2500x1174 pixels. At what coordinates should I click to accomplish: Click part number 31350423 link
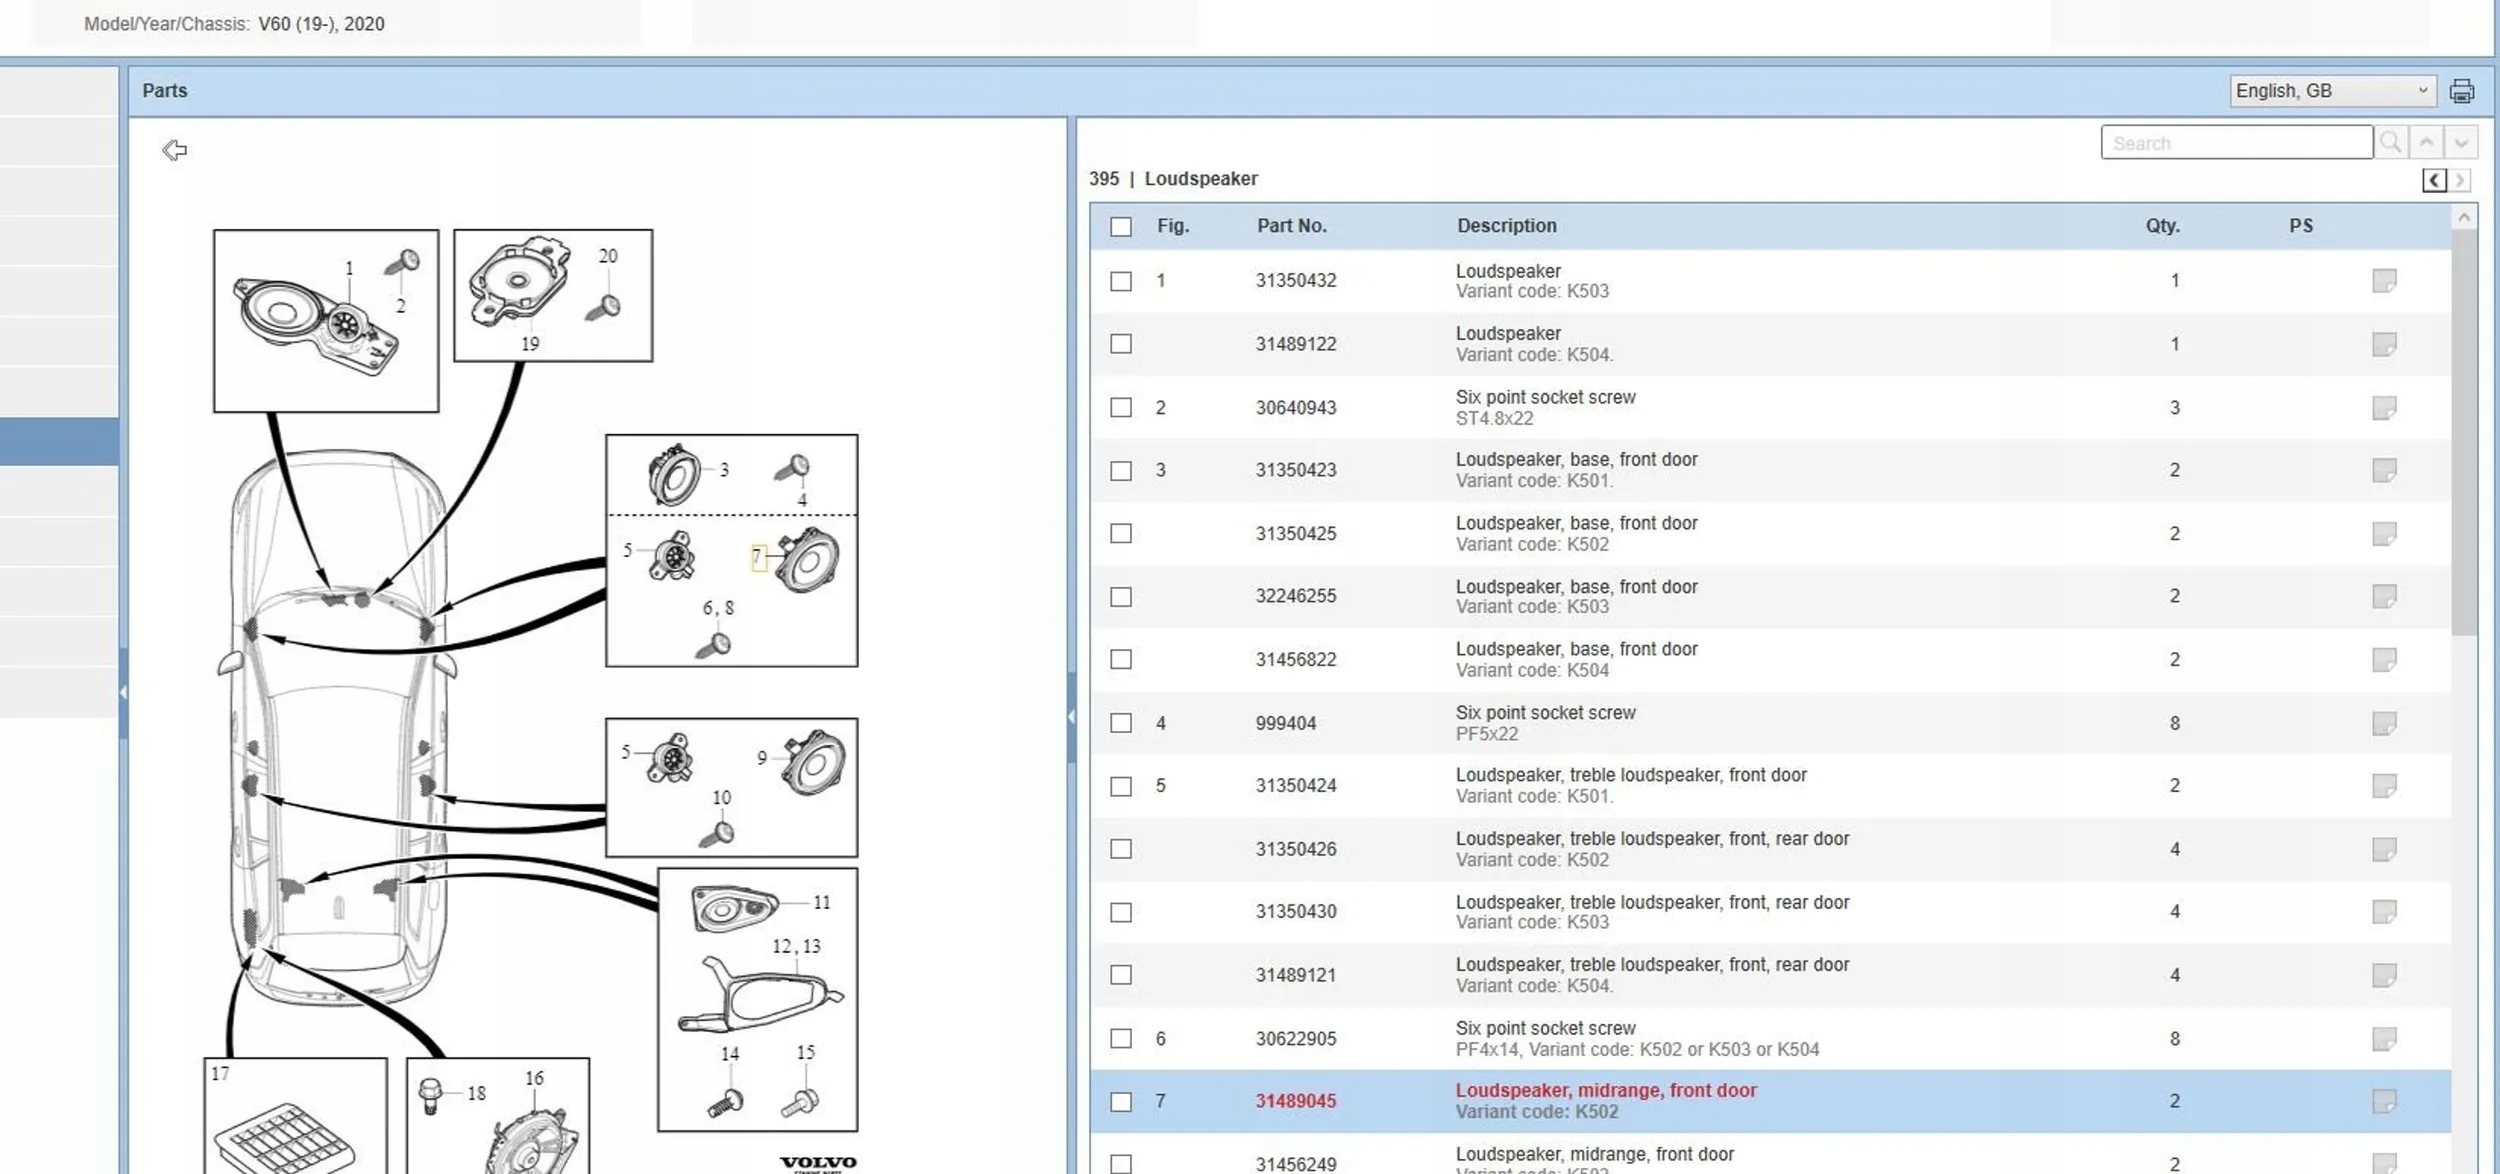point(1295,470)
